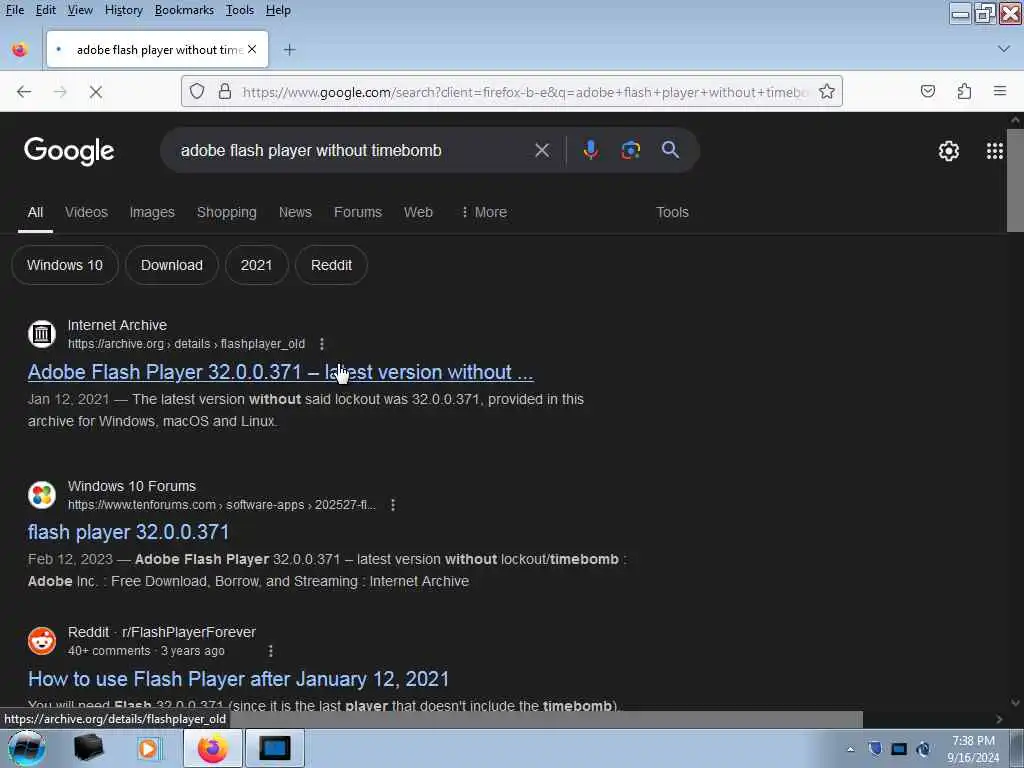Bookmark this page with the star icon

click(x=827, y=91)
